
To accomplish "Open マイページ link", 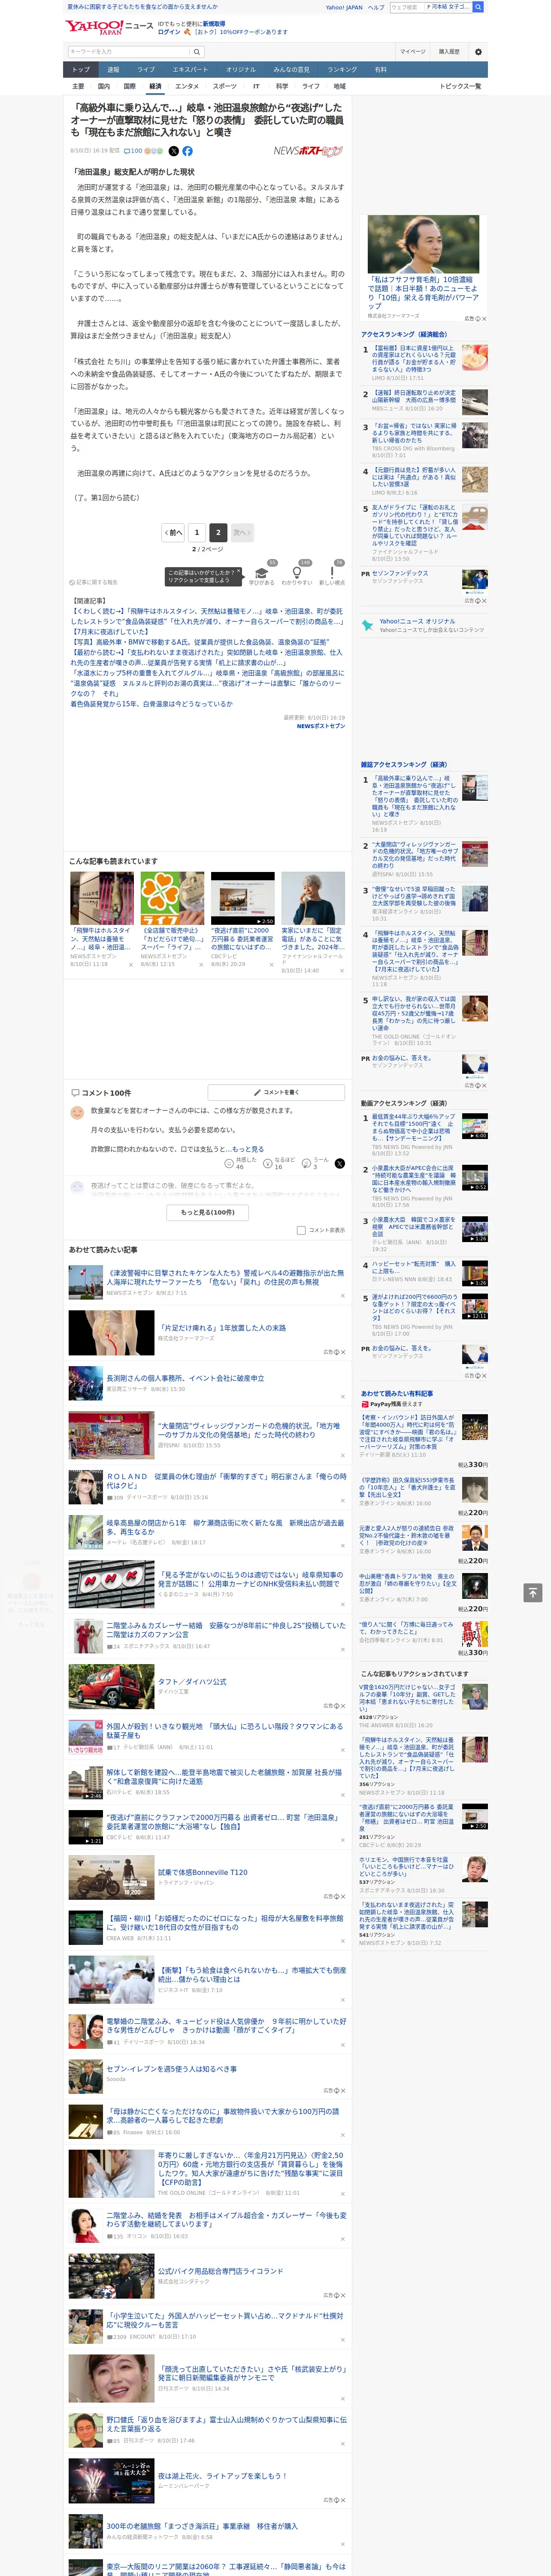I will pos(412,52).
